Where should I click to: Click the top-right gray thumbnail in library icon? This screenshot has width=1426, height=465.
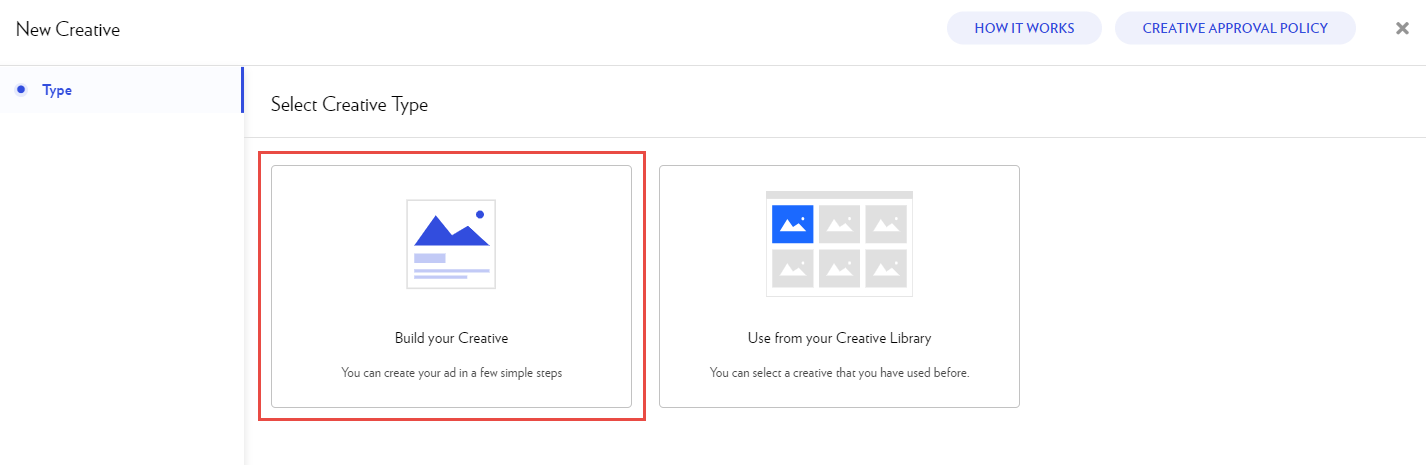pyautogui.click(x=886, y=224)
